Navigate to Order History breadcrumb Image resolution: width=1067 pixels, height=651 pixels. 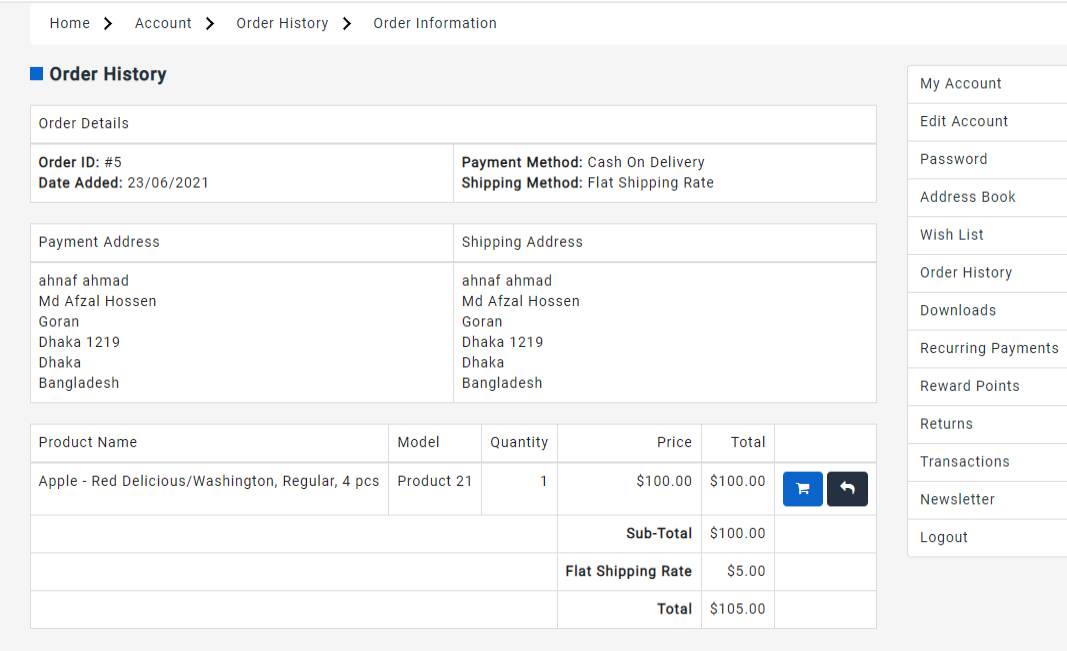tap(282, 23)
